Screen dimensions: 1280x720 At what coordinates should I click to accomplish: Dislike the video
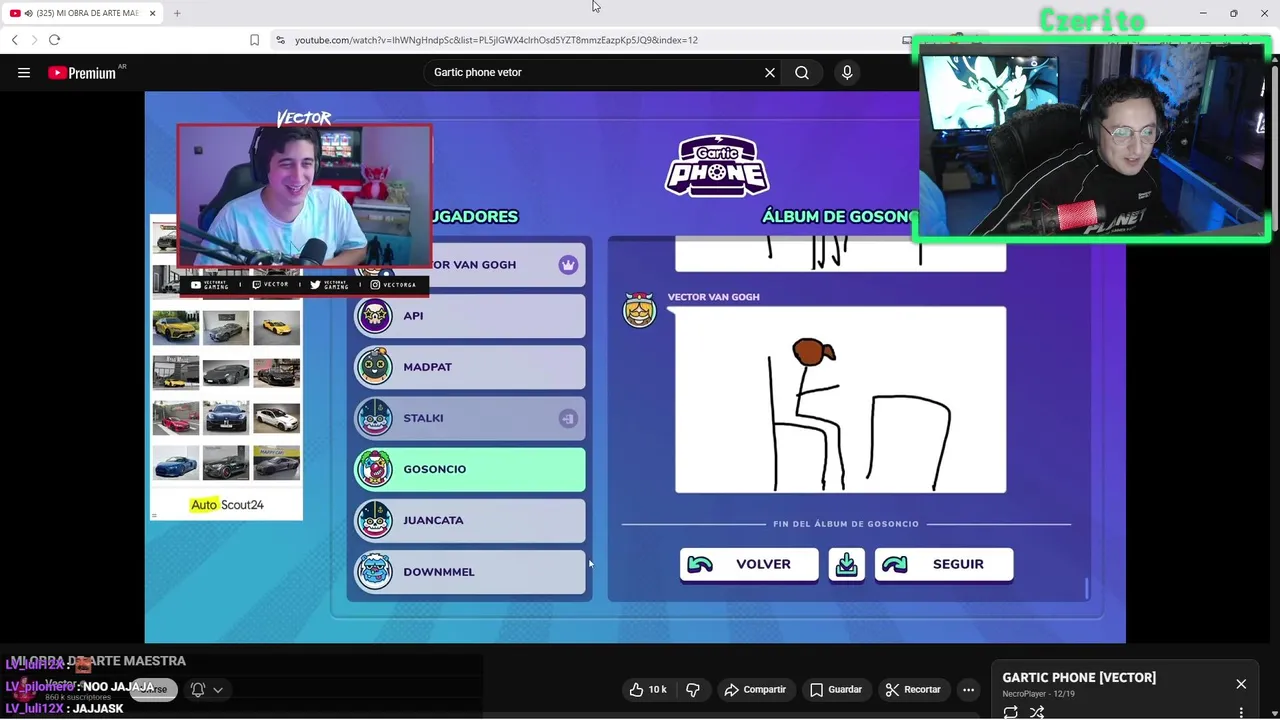point(692,689)
